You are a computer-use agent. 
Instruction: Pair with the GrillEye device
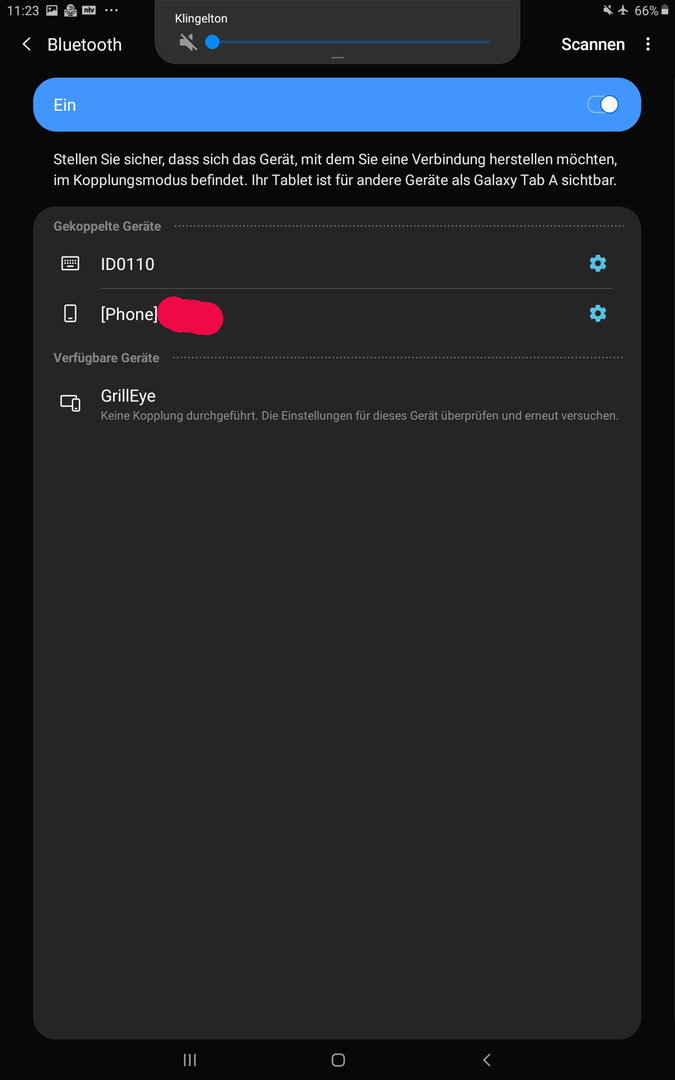pos(338,404)
